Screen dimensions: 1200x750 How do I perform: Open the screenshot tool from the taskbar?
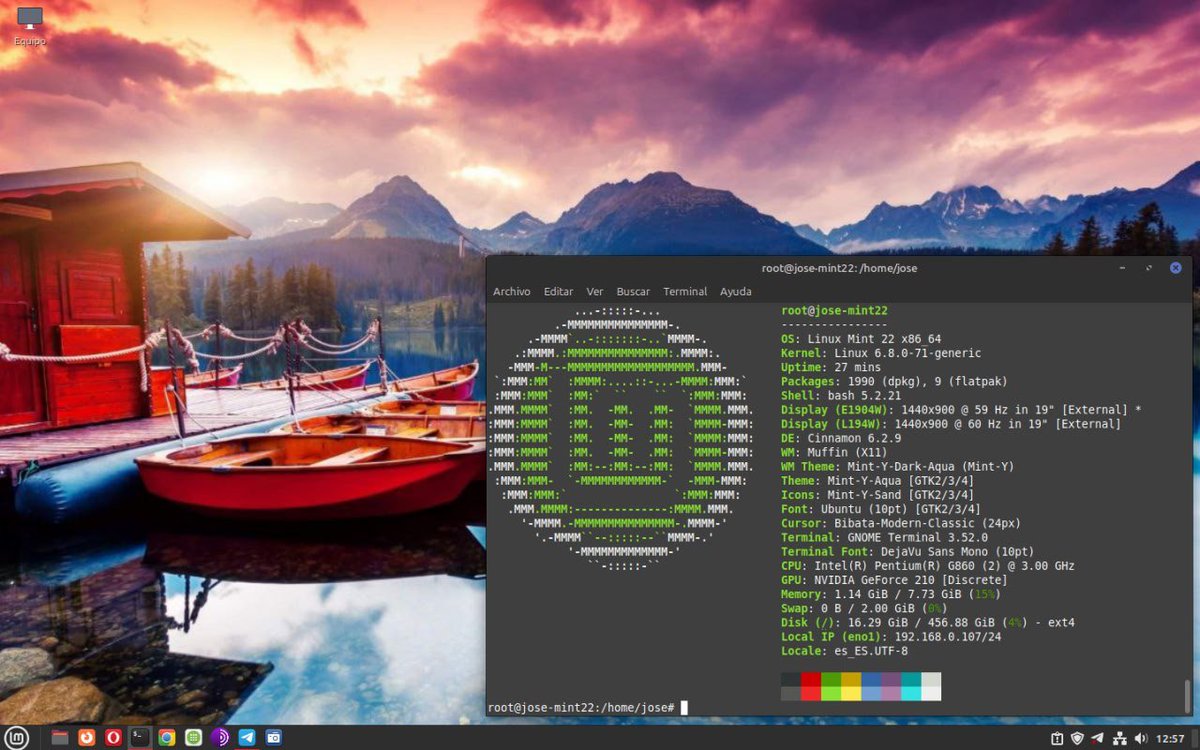pyautogui.click(x=273, y=738)
